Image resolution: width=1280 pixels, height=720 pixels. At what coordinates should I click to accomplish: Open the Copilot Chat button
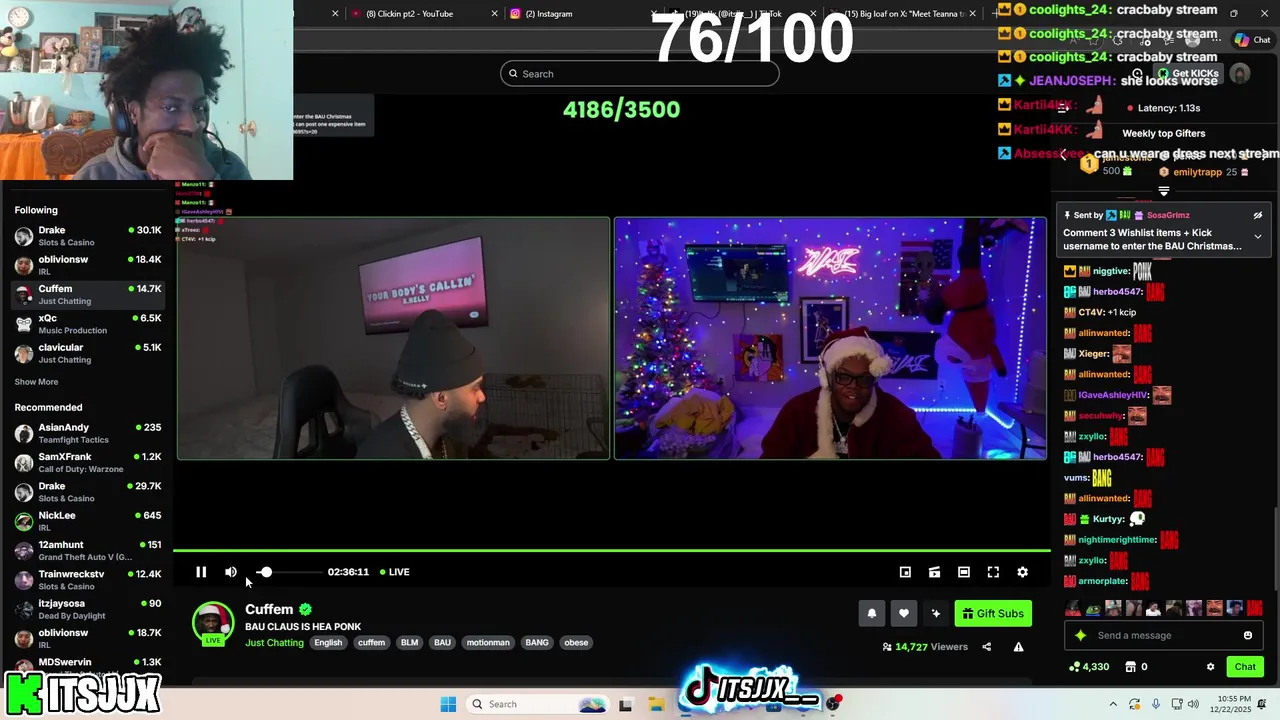1252,40
